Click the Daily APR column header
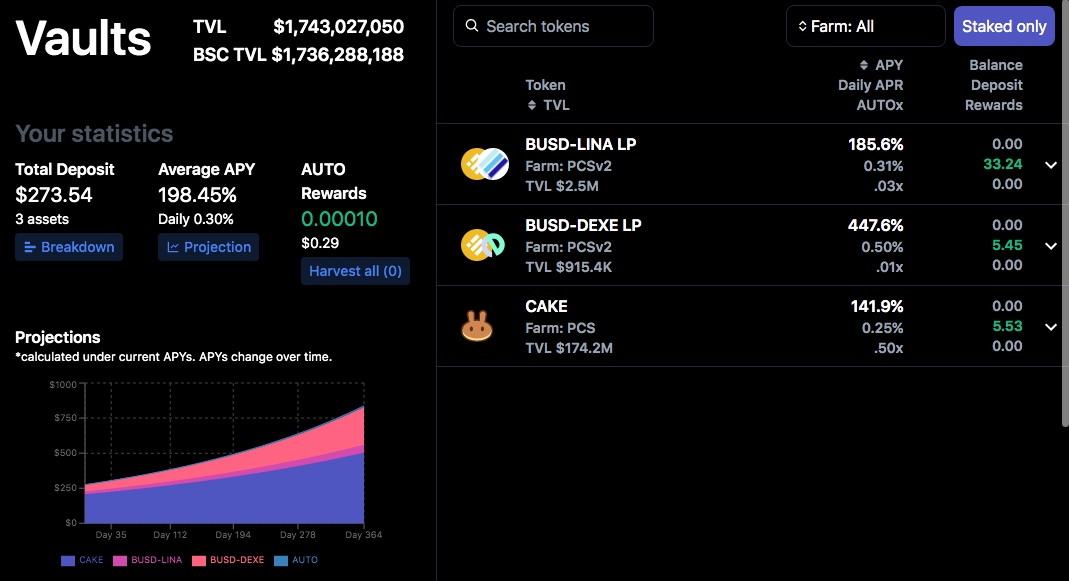The height and width of the screenshot is (581, 1069). [870, 85]
